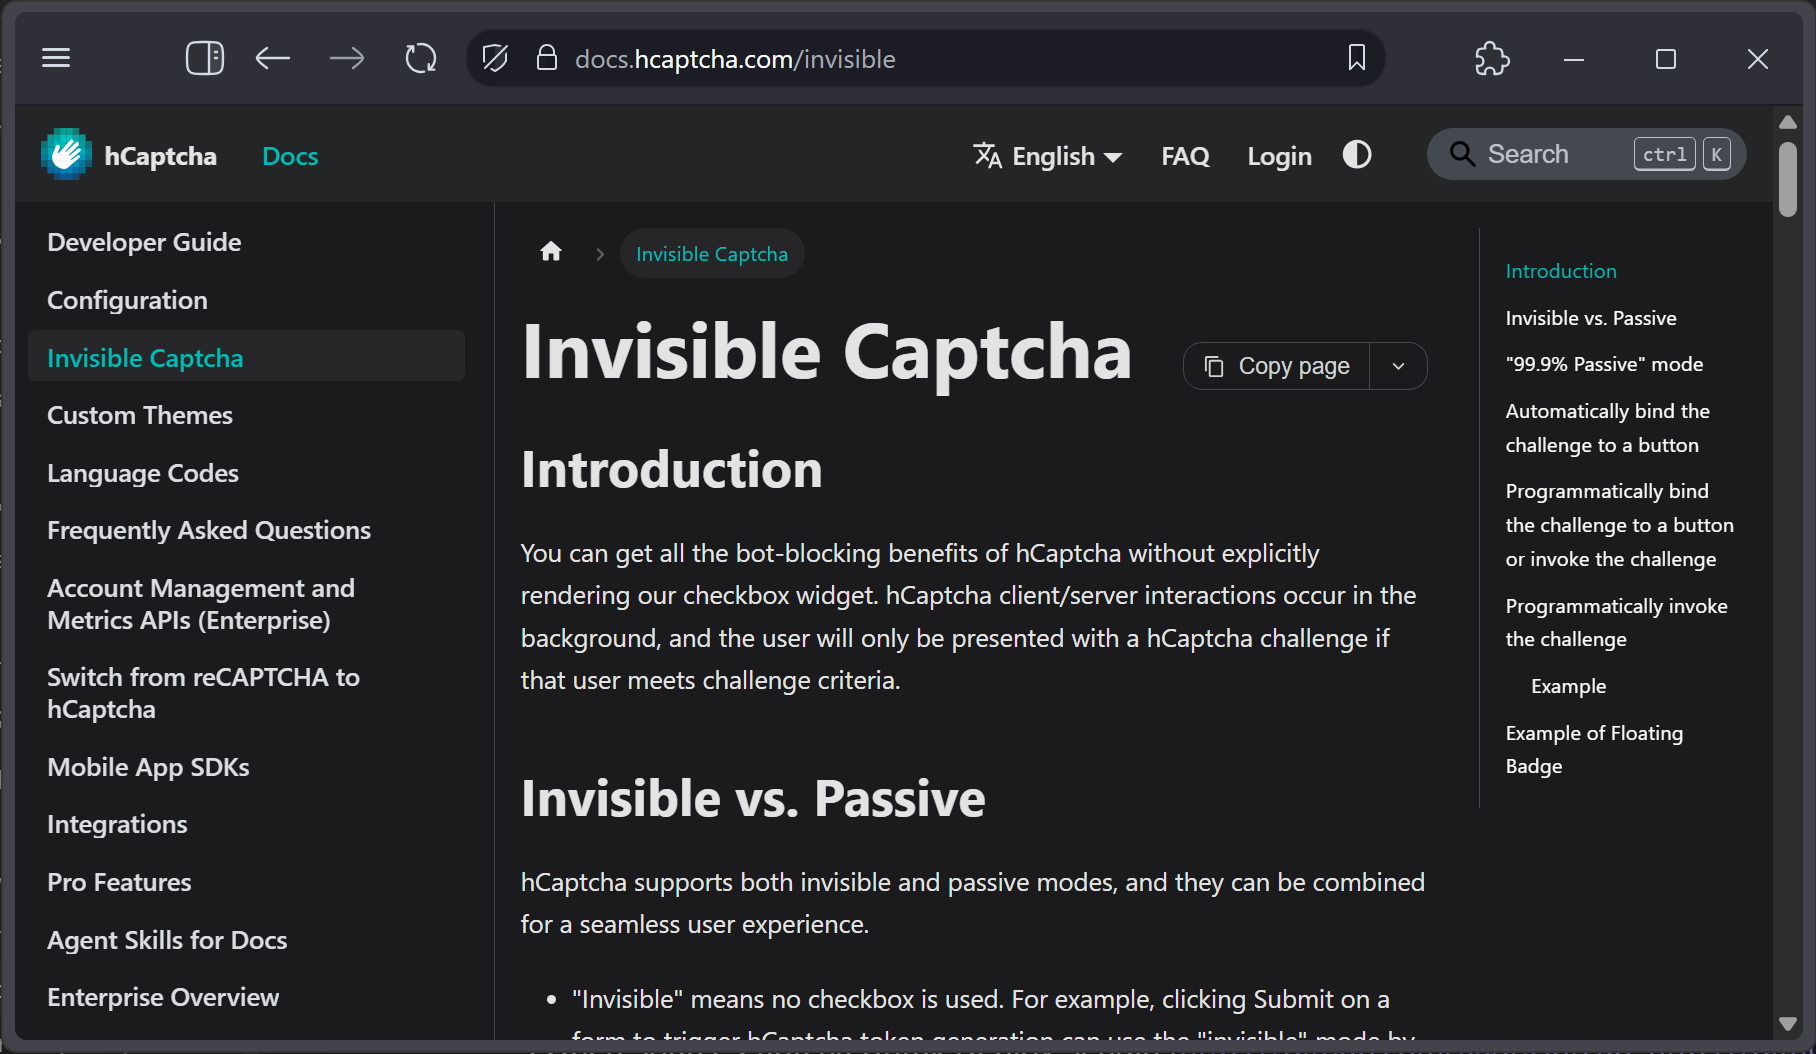
Task: Open the Docs navbar link
Action: pos(290,156)
